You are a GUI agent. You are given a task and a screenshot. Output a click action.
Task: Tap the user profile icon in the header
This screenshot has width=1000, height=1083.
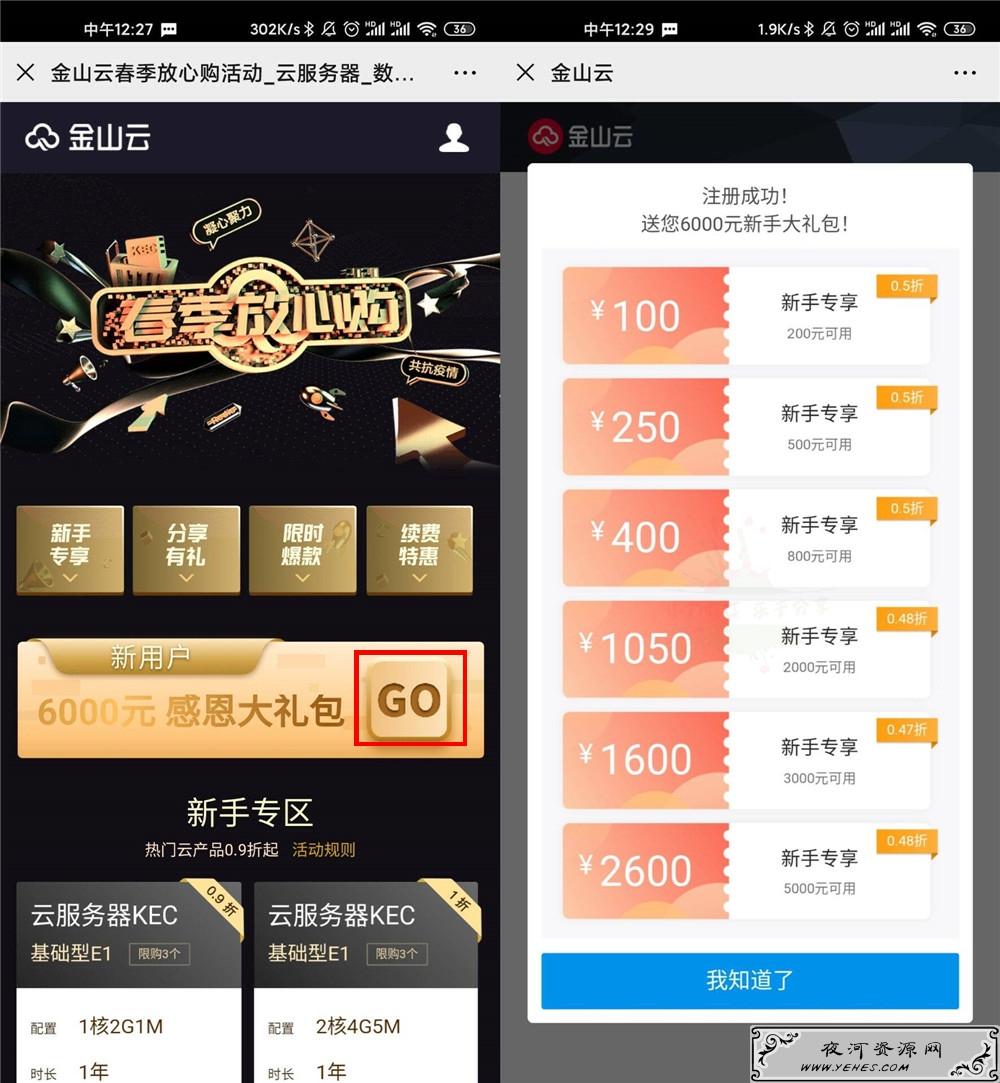coord(454,137)
